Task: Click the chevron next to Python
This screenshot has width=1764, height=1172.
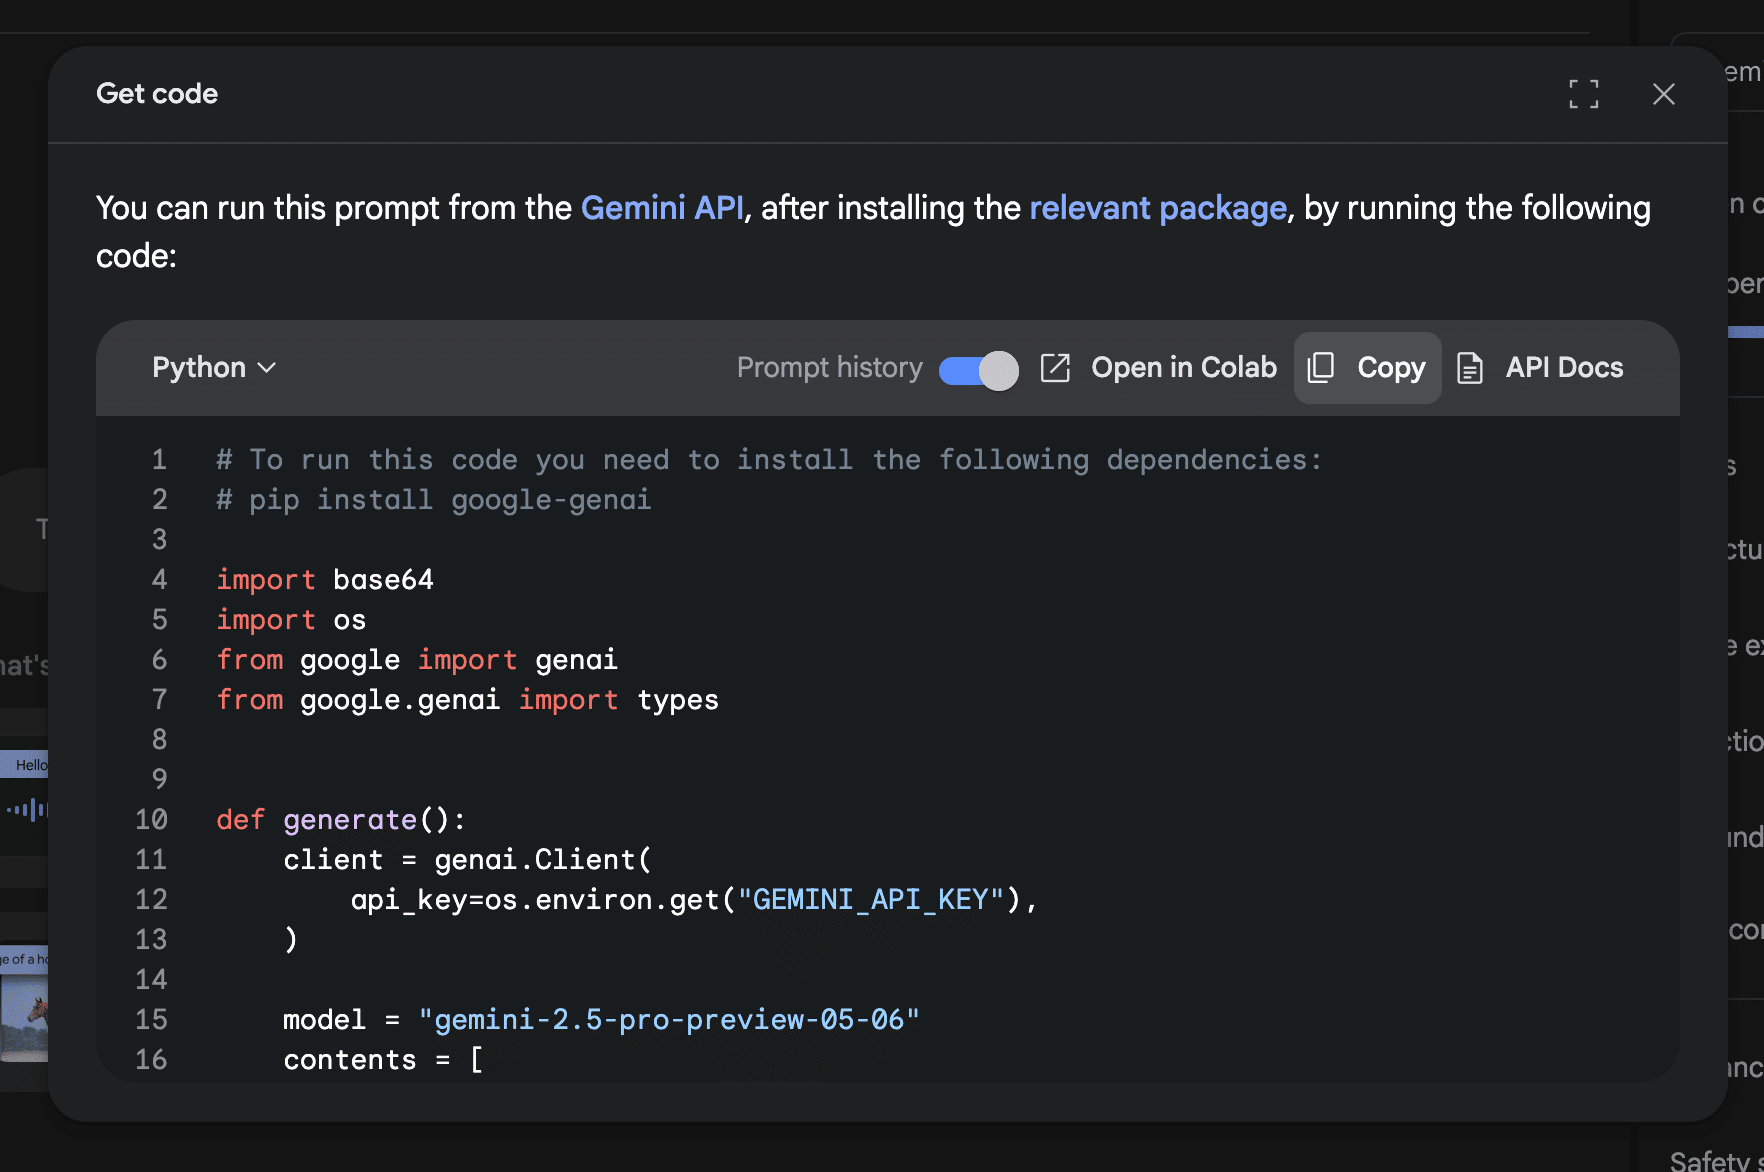Action: 267,368
